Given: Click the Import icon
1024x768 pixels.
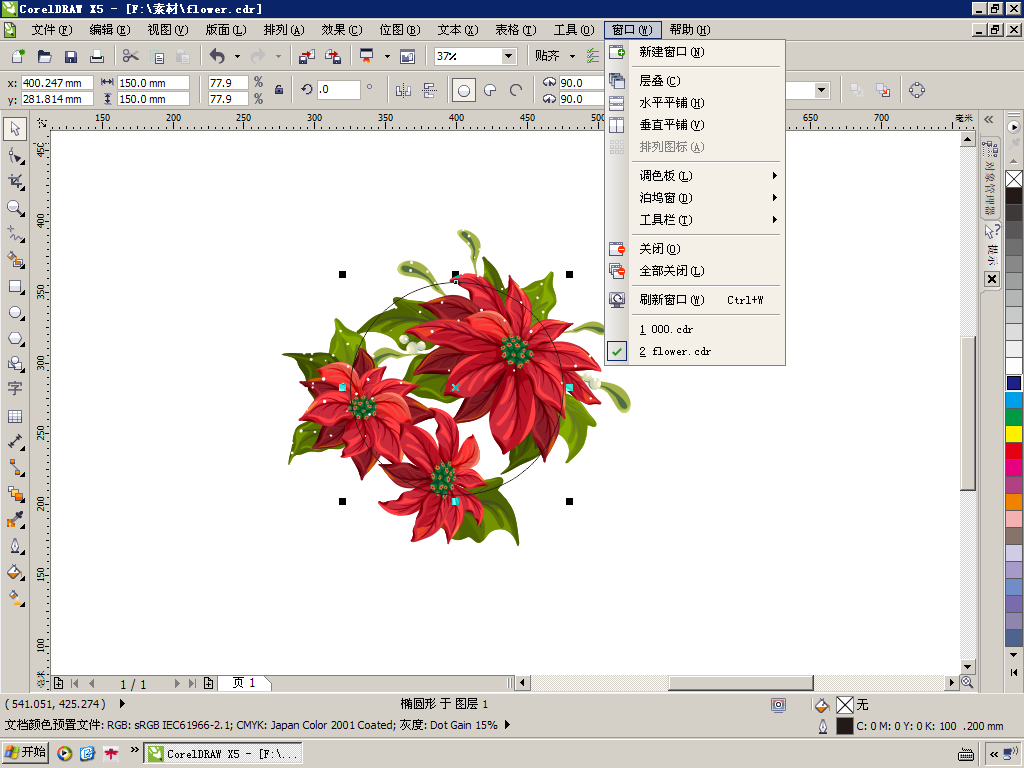Looking at the screenshot, I should [x=306, y=56].
